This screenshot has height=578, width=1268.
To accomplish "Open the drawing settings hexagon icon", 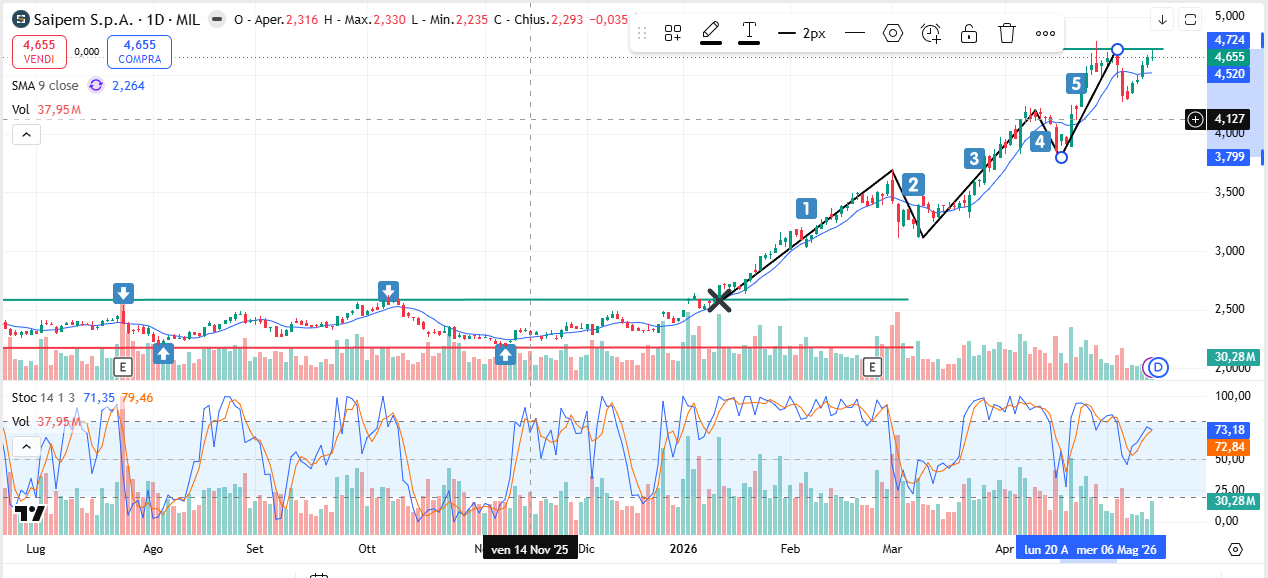I will point(893,33).
